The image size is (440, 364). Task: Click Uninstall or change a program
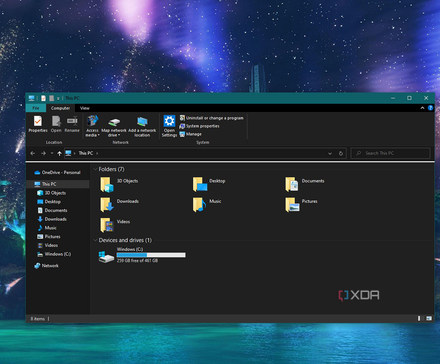211,118
